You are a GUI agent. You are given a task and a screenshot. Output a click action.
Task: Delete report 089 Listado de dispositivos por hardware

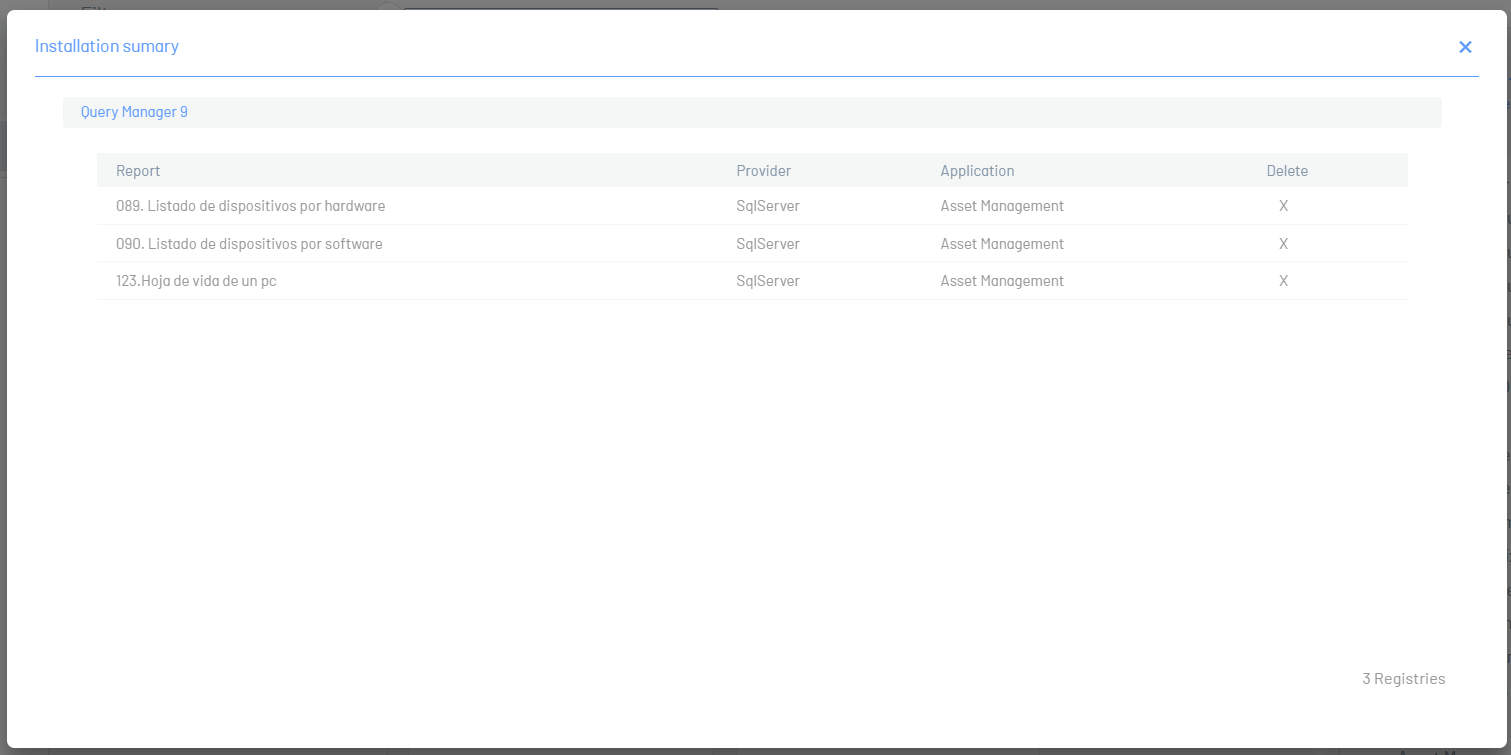tap(1283, 206)
